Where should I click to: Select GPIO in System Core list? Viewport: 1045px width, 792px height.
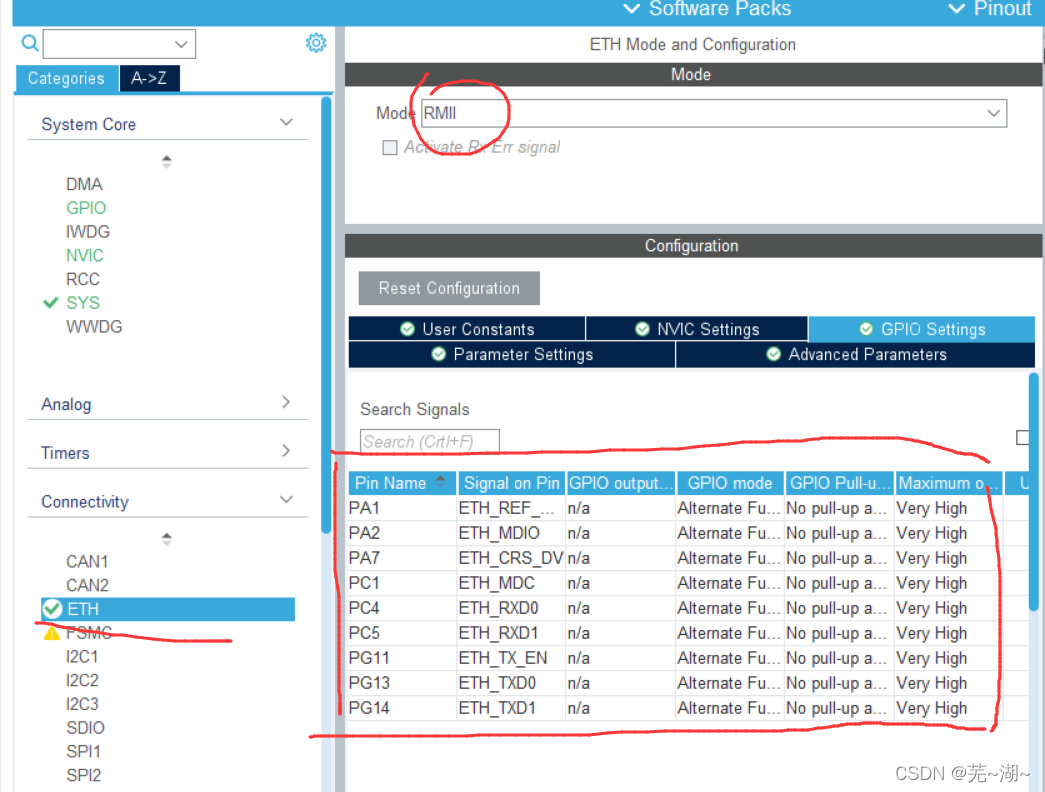point(86,208)
